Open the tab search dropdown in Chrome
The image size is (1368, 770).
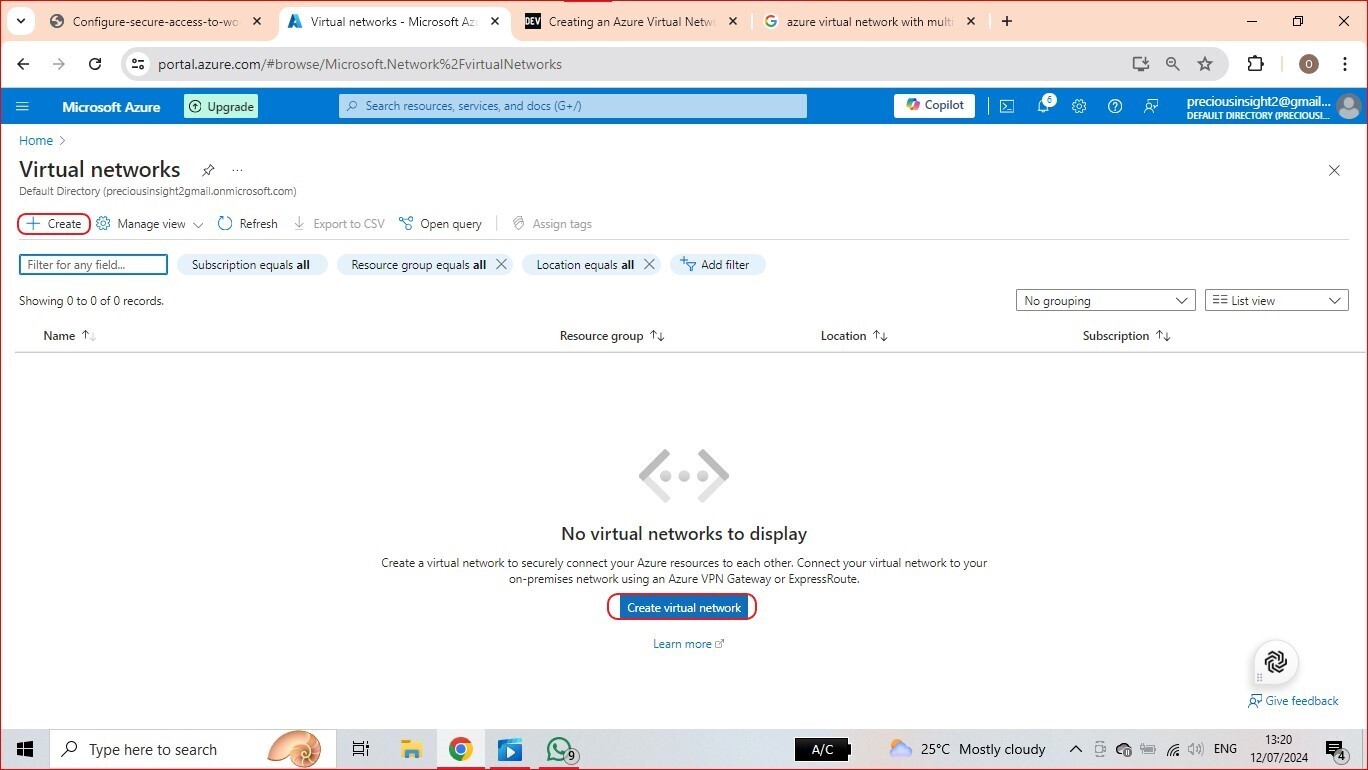tap(20, 21)
